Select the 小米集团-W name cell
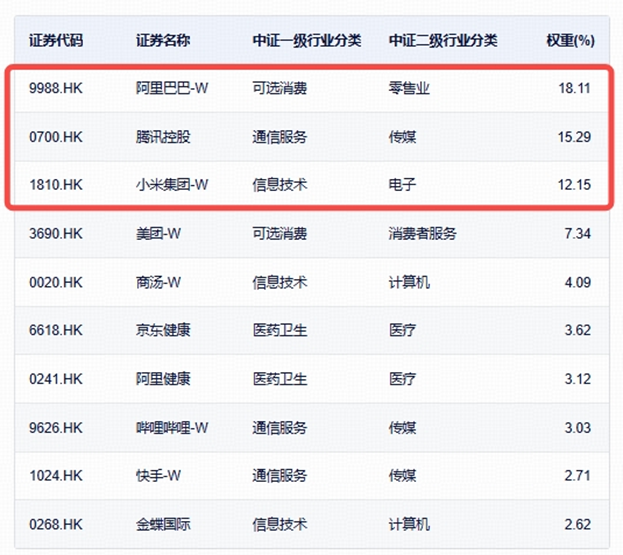 click(x=172, y=185)
